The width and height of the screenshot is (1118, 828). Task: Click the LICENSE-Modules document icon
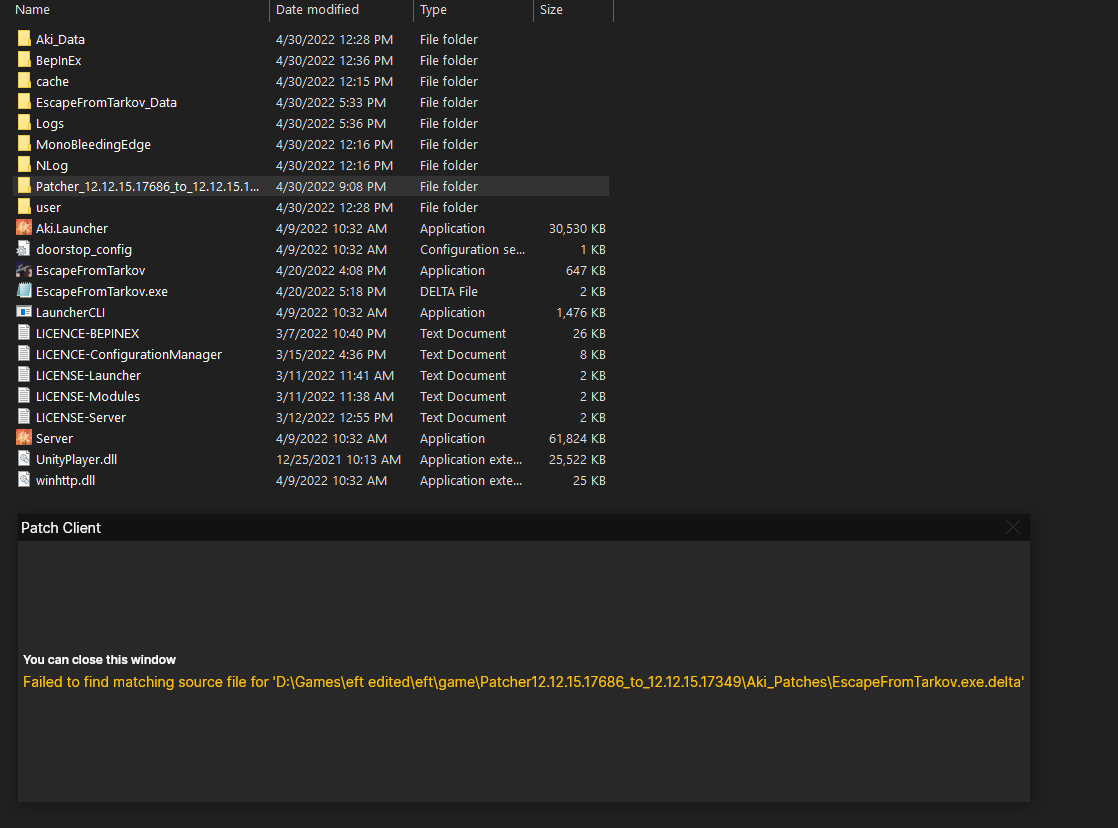24,396
